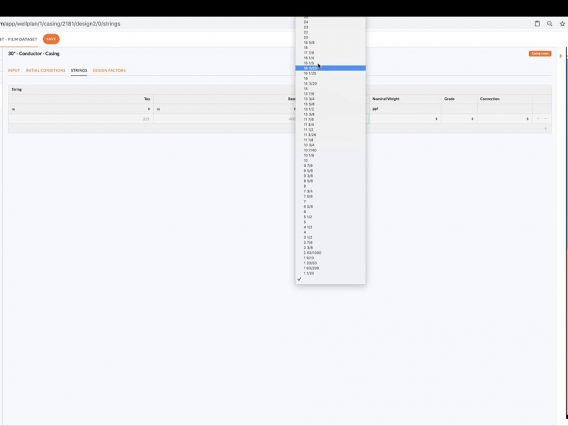Bookmark page with the star icon
Screen dimensions: 568x426
[562, 24]
